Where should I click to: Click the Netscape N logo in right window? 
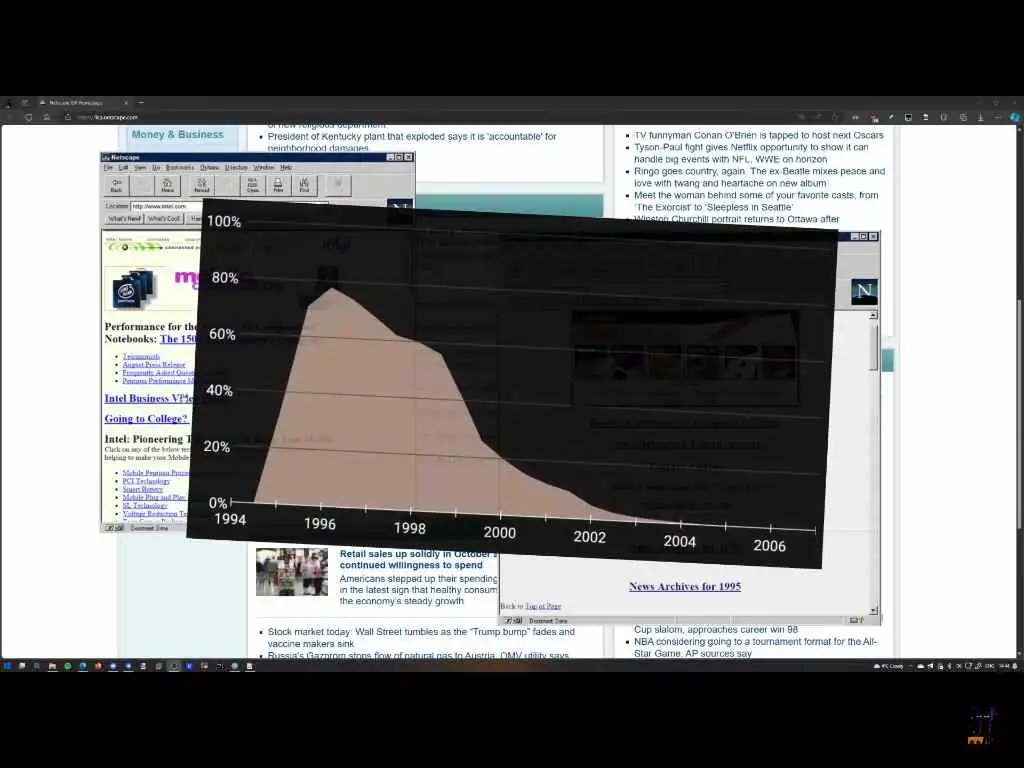[864, 291]
